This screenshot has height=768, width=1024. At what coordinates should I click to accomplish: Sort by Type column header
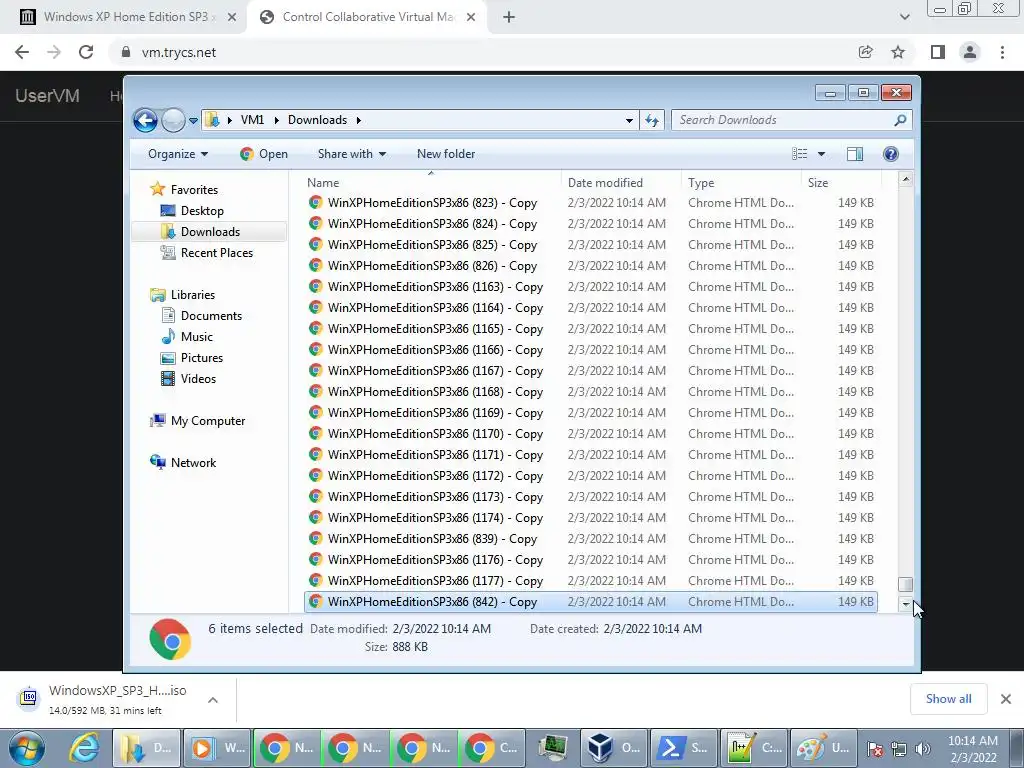(741, 183)
